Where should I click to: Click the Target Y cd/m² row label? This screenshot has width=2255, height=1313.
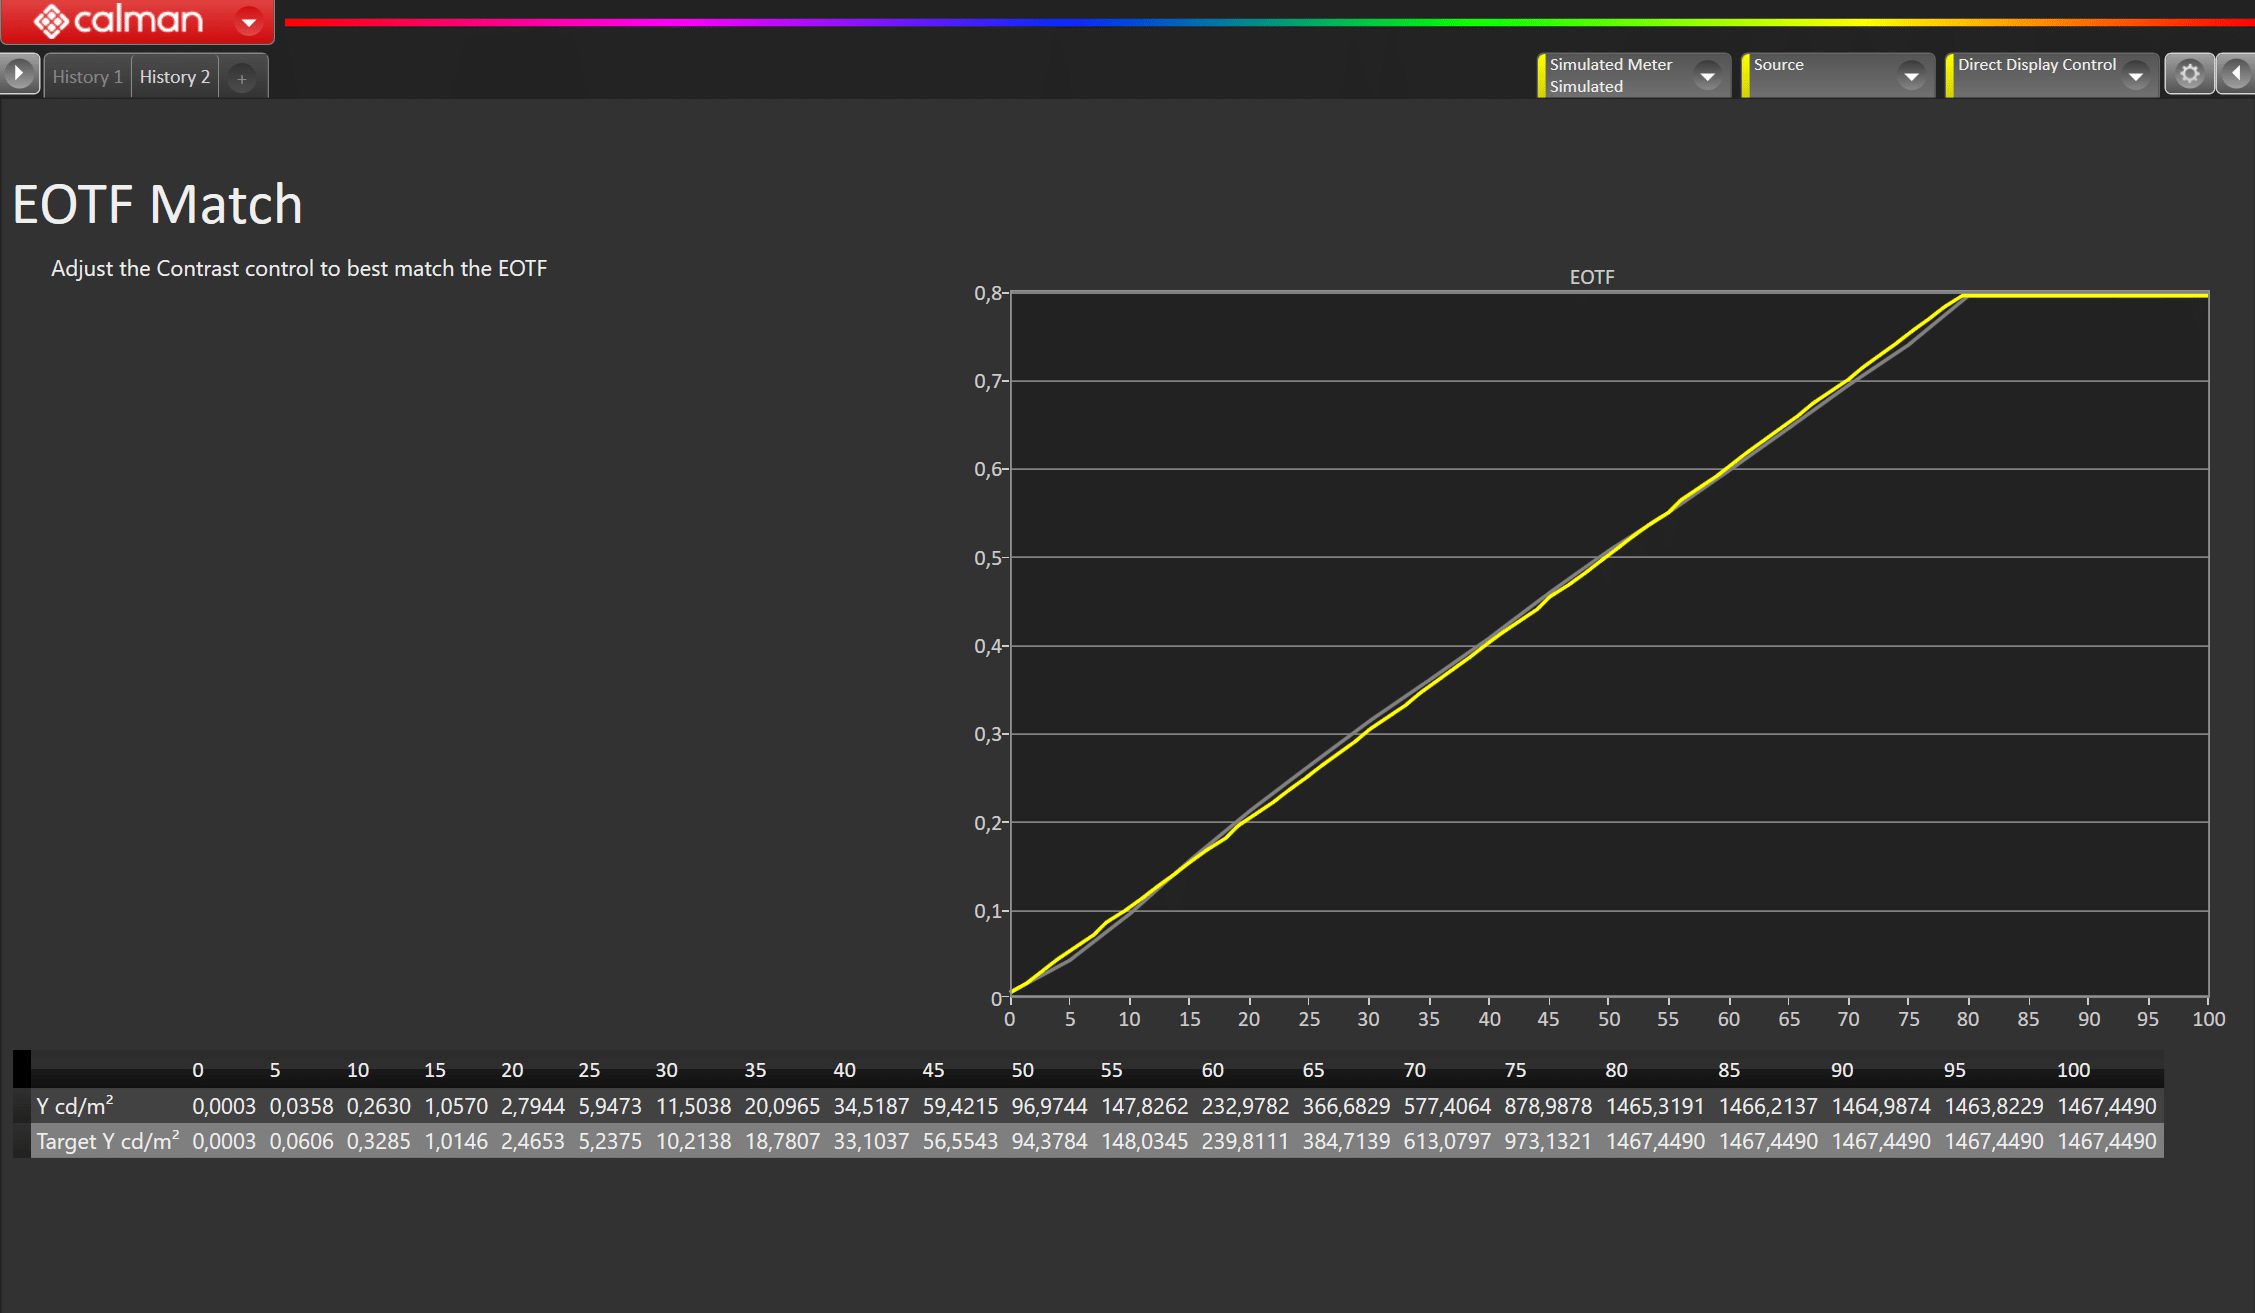[x=107, y=1141]
